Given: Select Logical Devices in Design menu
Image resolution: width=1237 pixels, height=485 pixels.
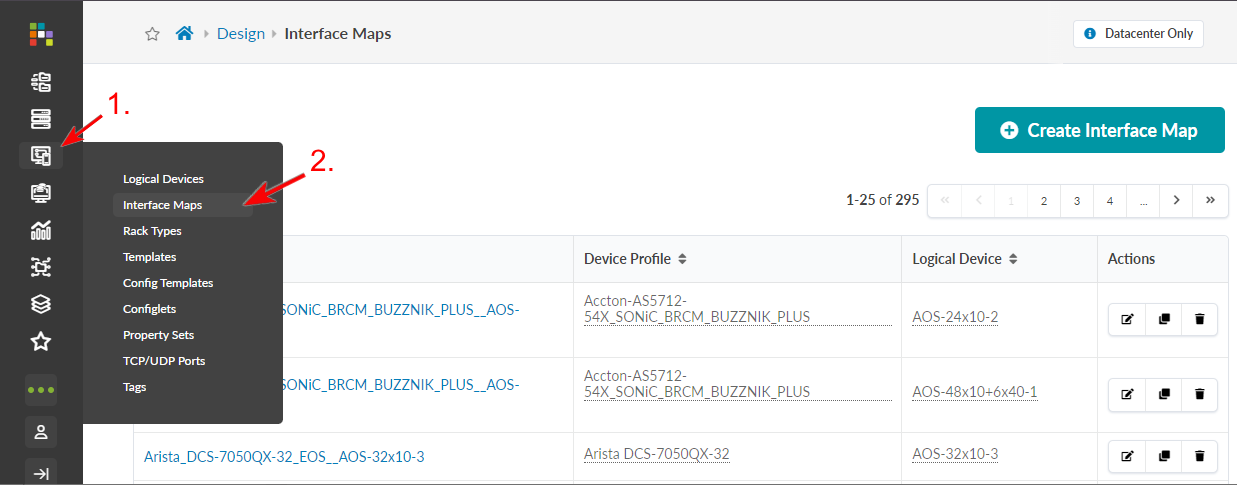Looking at the screenshot, I should (163, 179).
